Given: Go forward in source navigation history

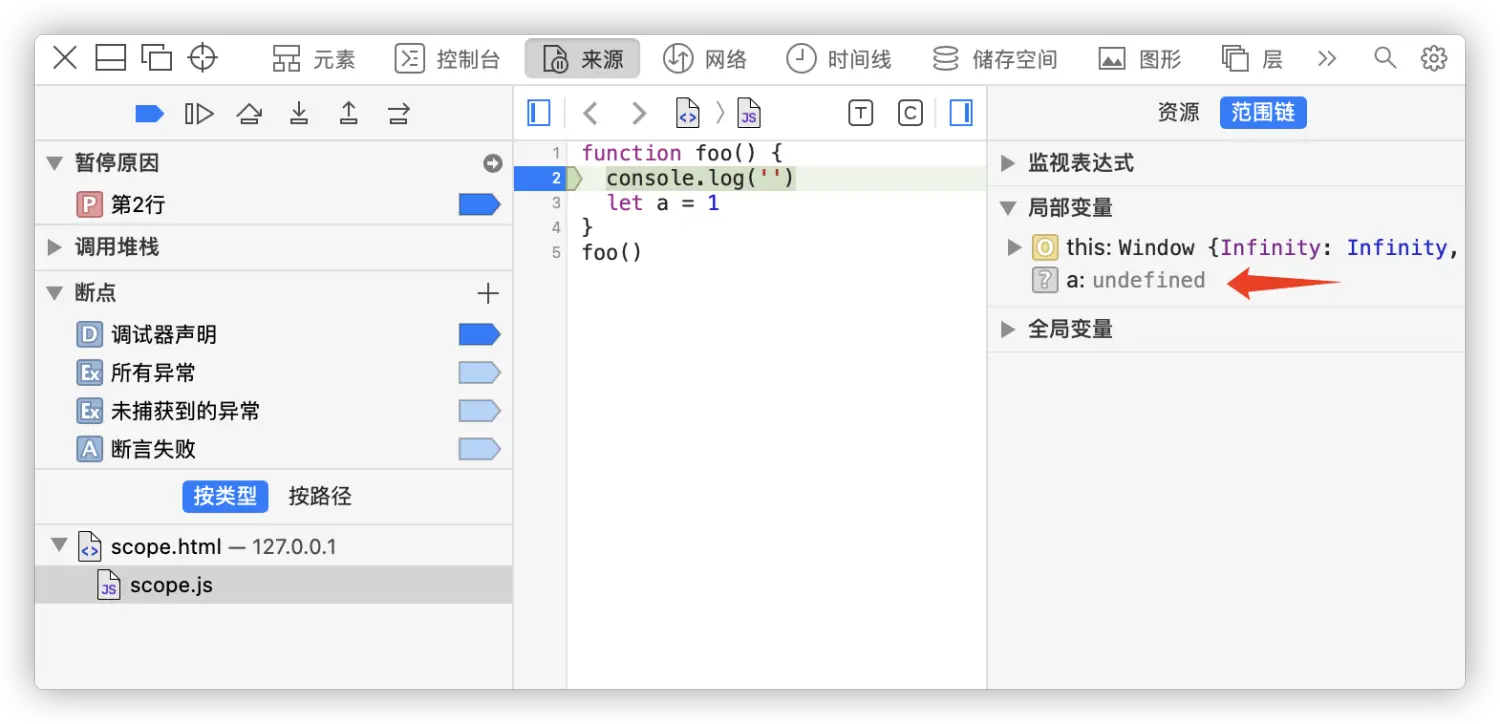Looking at the screenshot, I should (x=639, y=113).
